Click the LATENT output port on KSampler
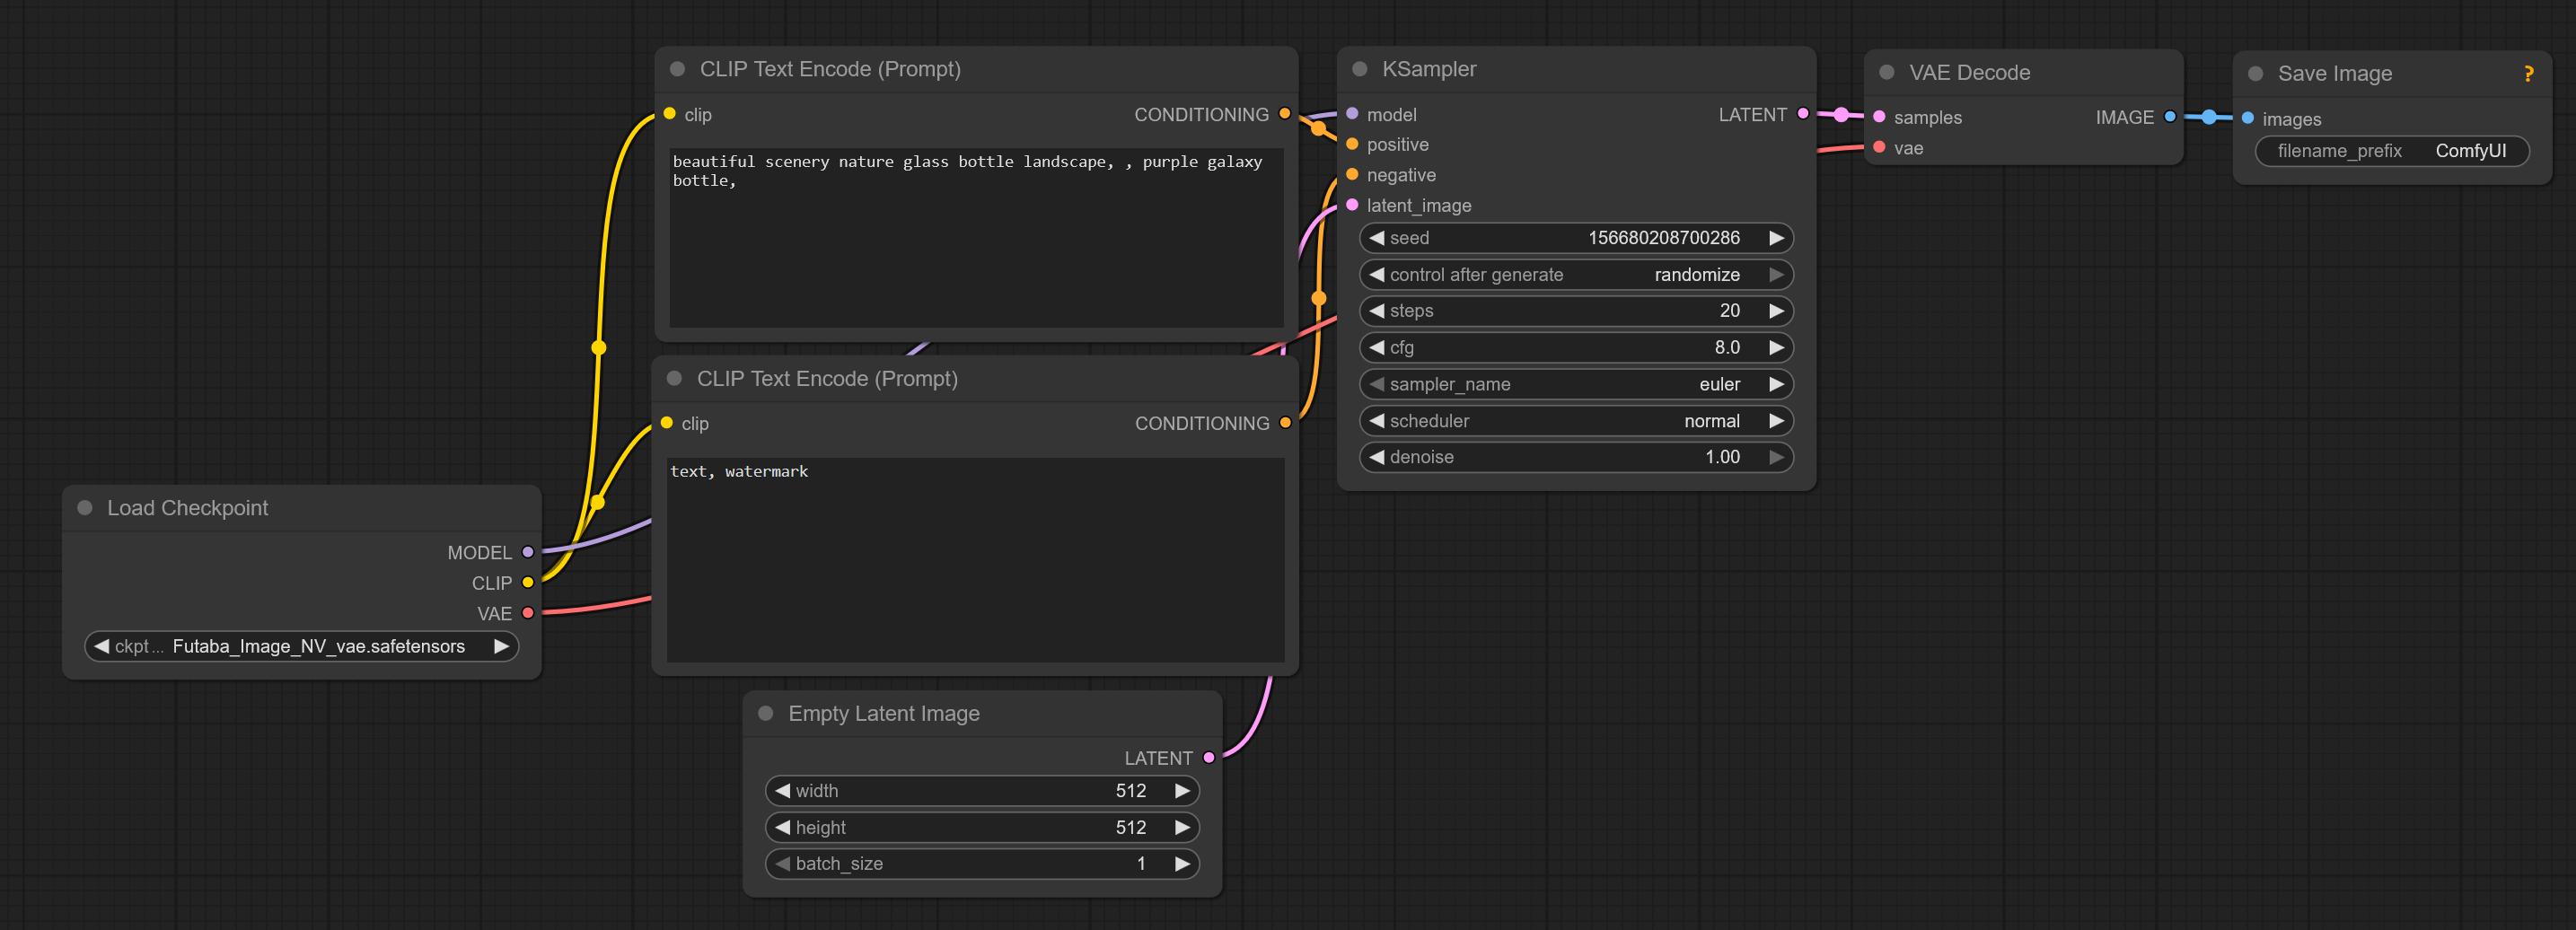This screenshot has width=2576, height=930. [x=1803, y=114]
